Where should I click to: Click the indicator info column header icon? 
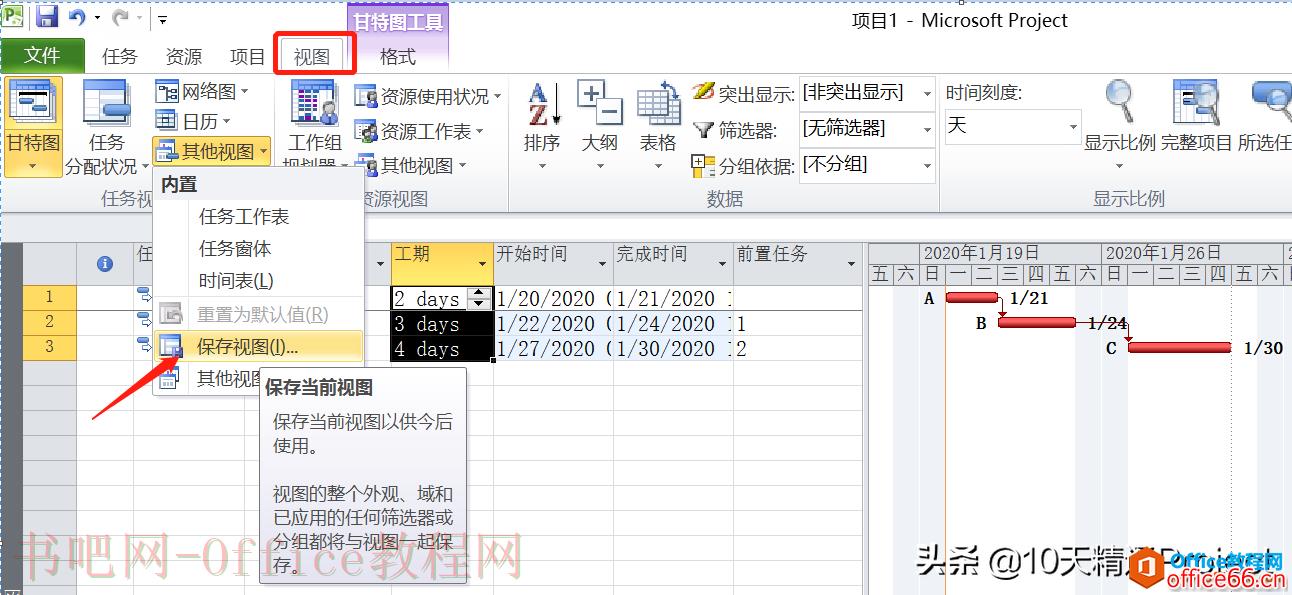coord(104,264)
